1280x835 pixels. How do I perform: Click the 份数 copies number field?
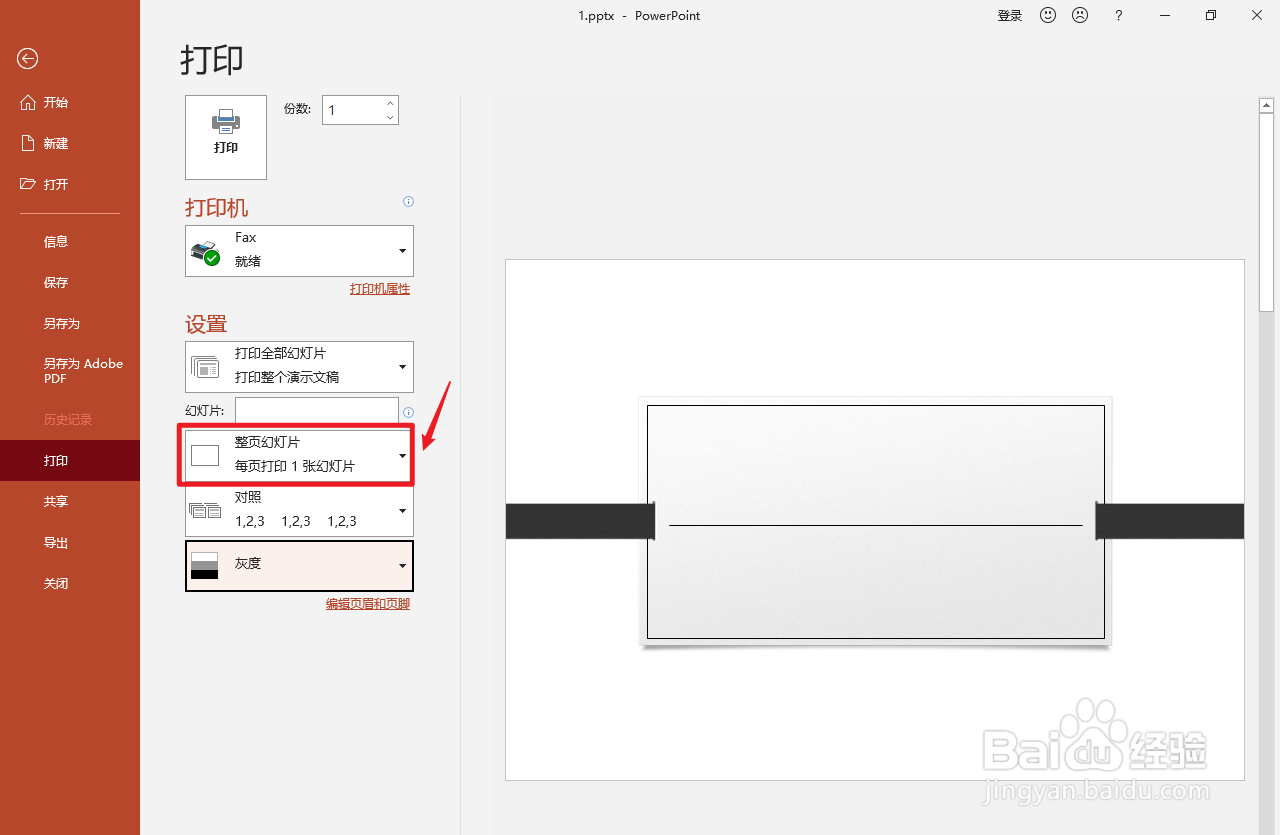coord(352,110)
